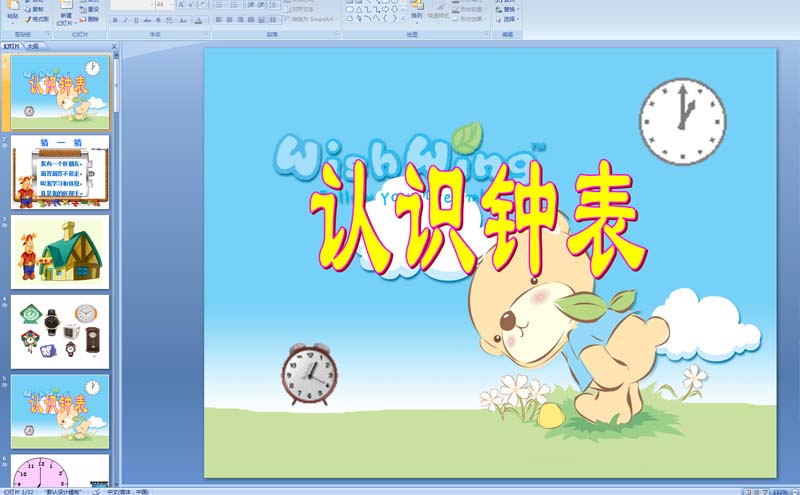Open Clipboard group dialog launcher
Viewport: 800px width, 495px height.
tap(48, 34)
